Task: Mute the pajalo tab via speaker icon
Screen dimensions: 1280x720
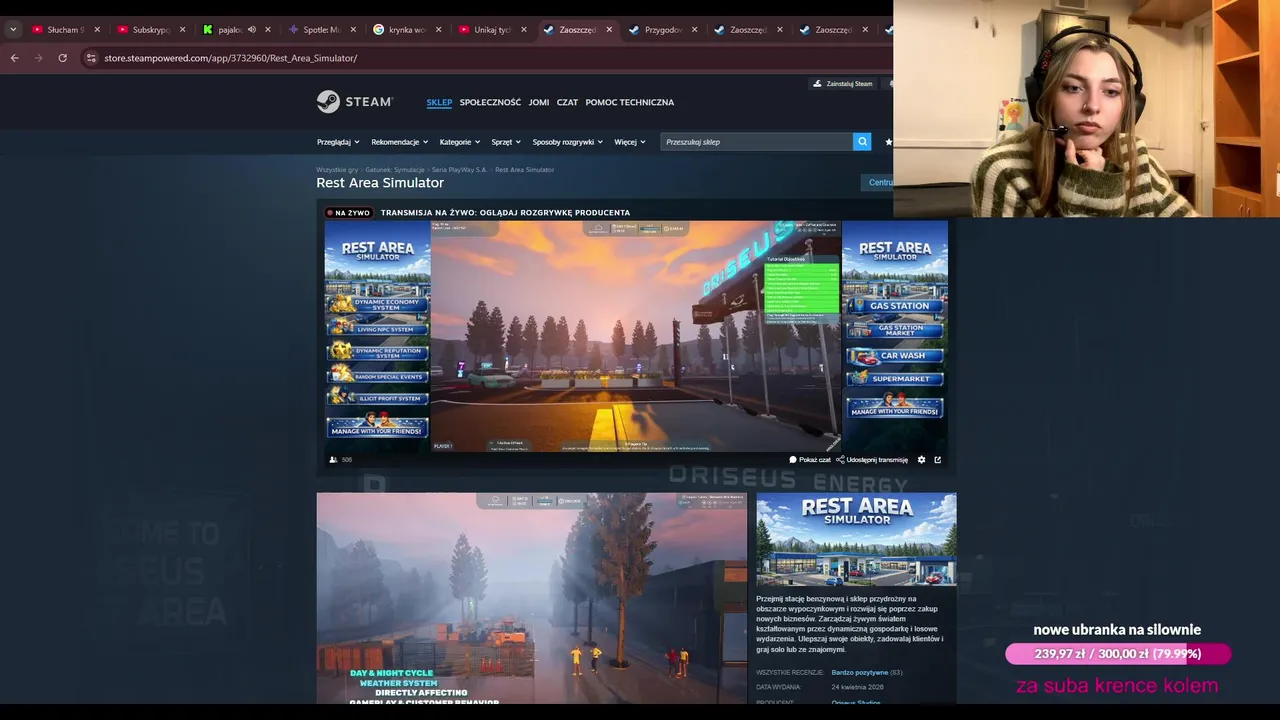Action: (252, 30)
